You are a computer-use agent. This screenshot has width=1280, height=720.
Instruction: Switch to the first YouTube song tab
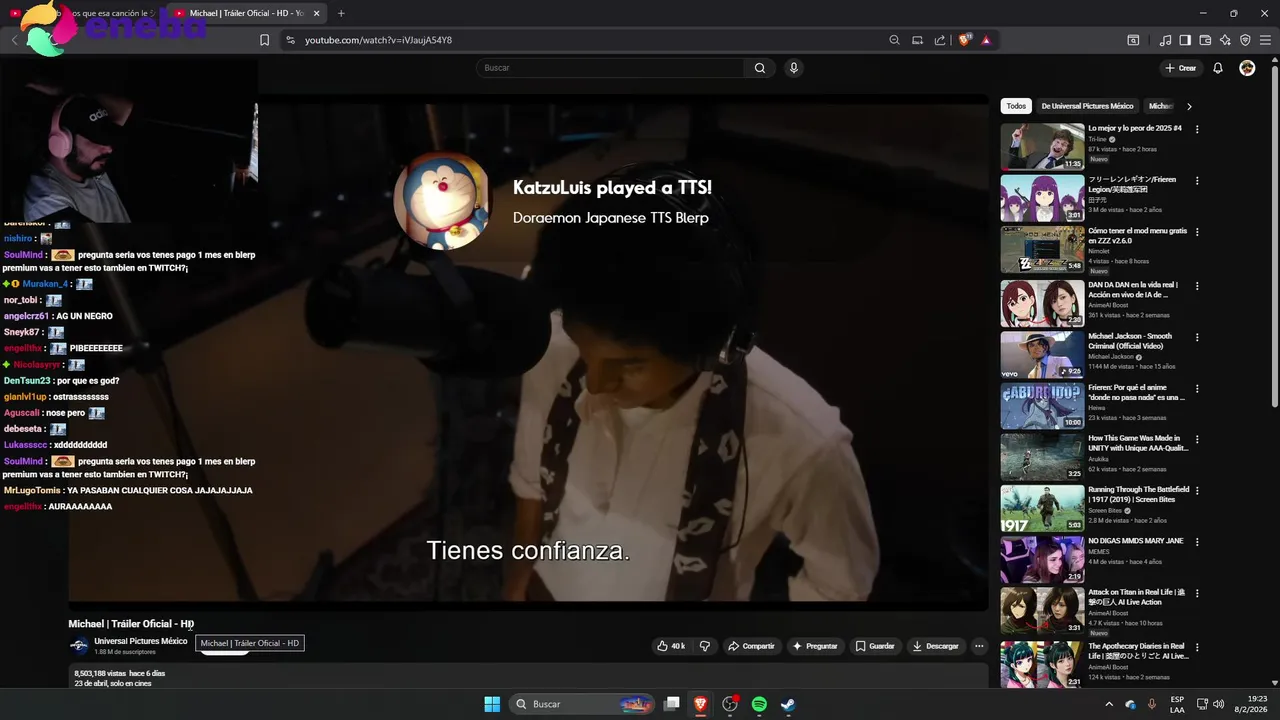coord(82,13)
